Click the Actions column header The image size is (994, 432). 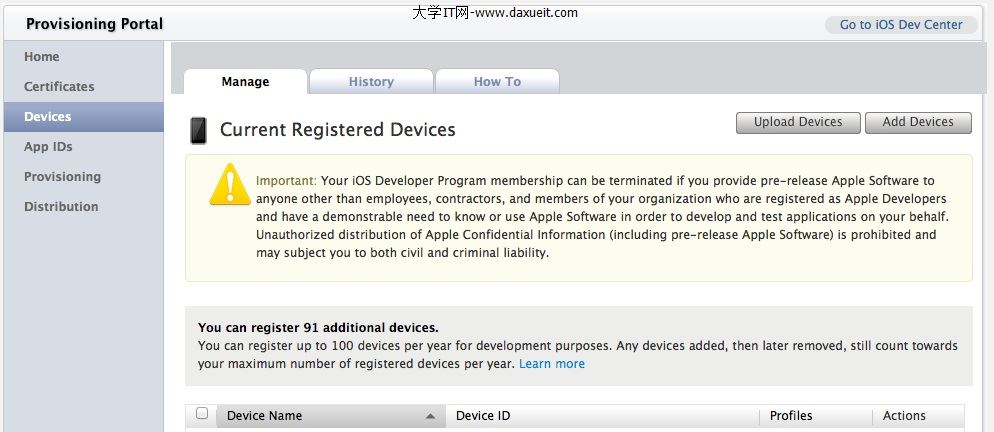pos(904,416)
